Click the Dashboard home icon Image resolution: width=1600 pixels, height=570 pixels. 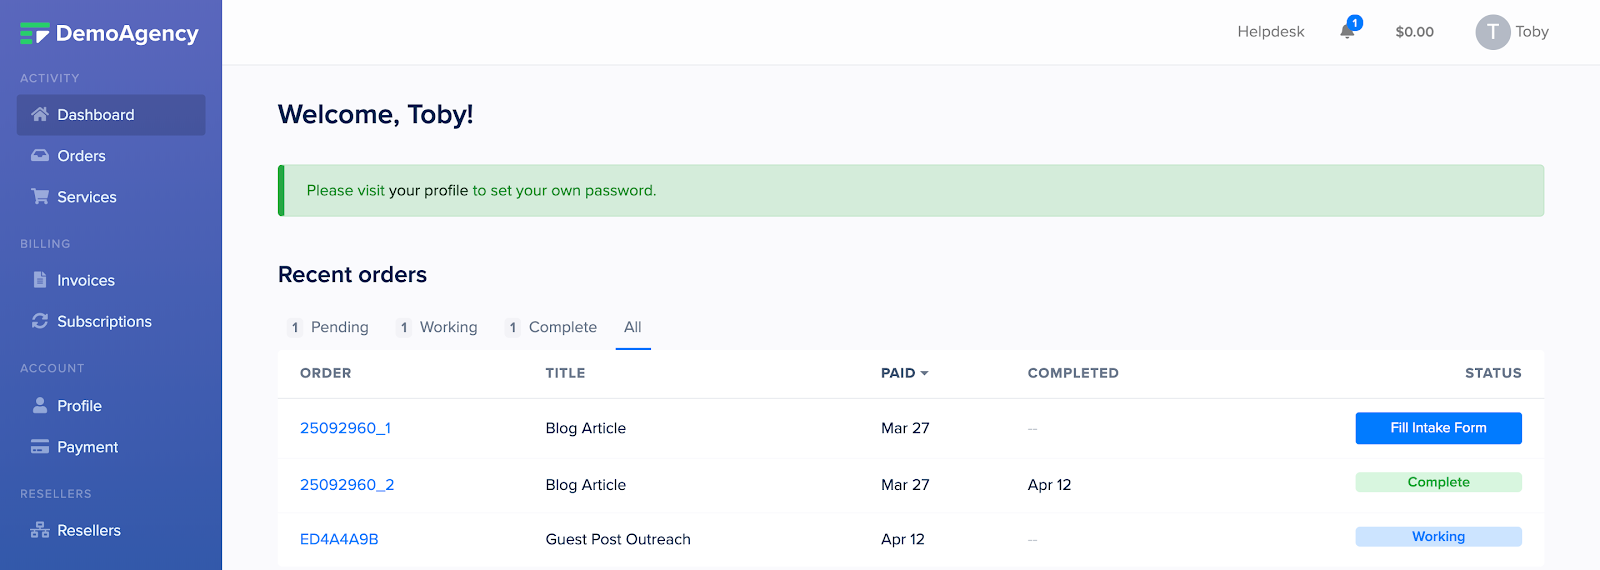click(40, 115)
